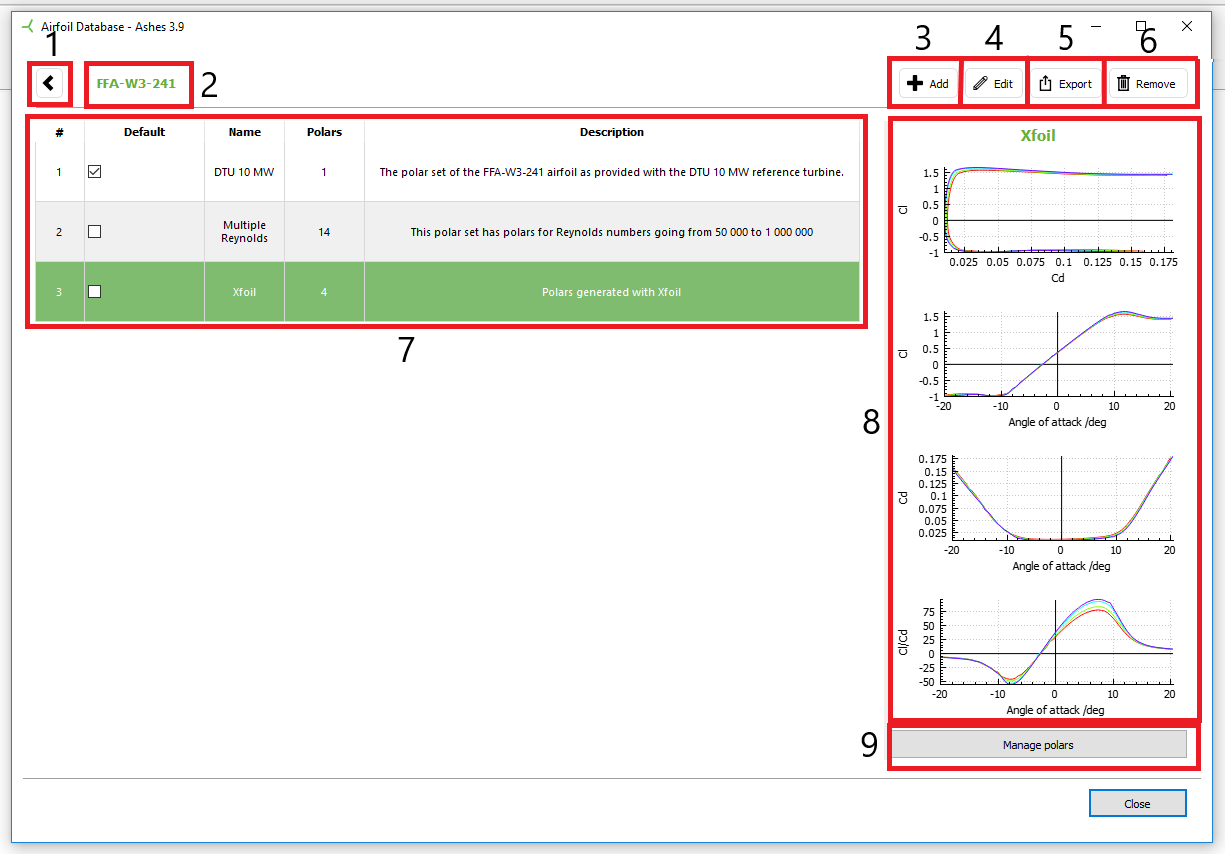This screenshot has width=1225, height=854.
Task: Check Default box for Multiple Reynolds
Action: pyautogui.click(x=95, y=232)
